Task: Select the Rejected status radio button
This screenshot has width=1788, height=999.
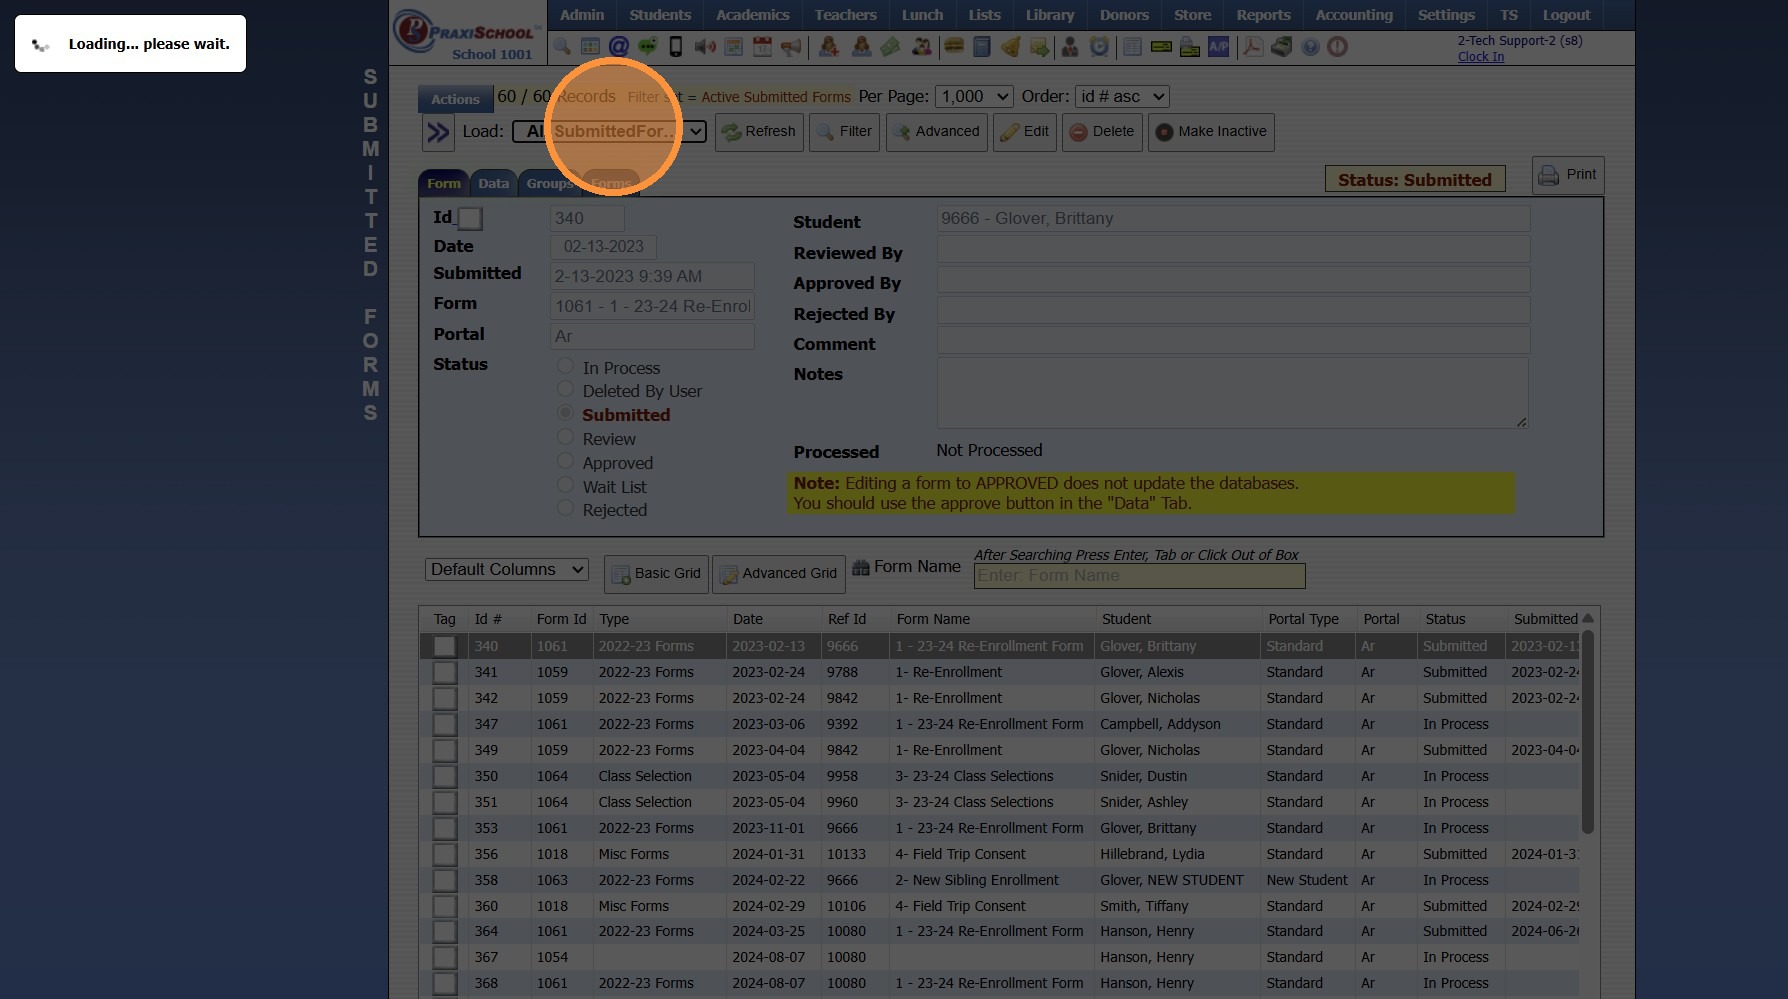Action: [x=566, y=509]
